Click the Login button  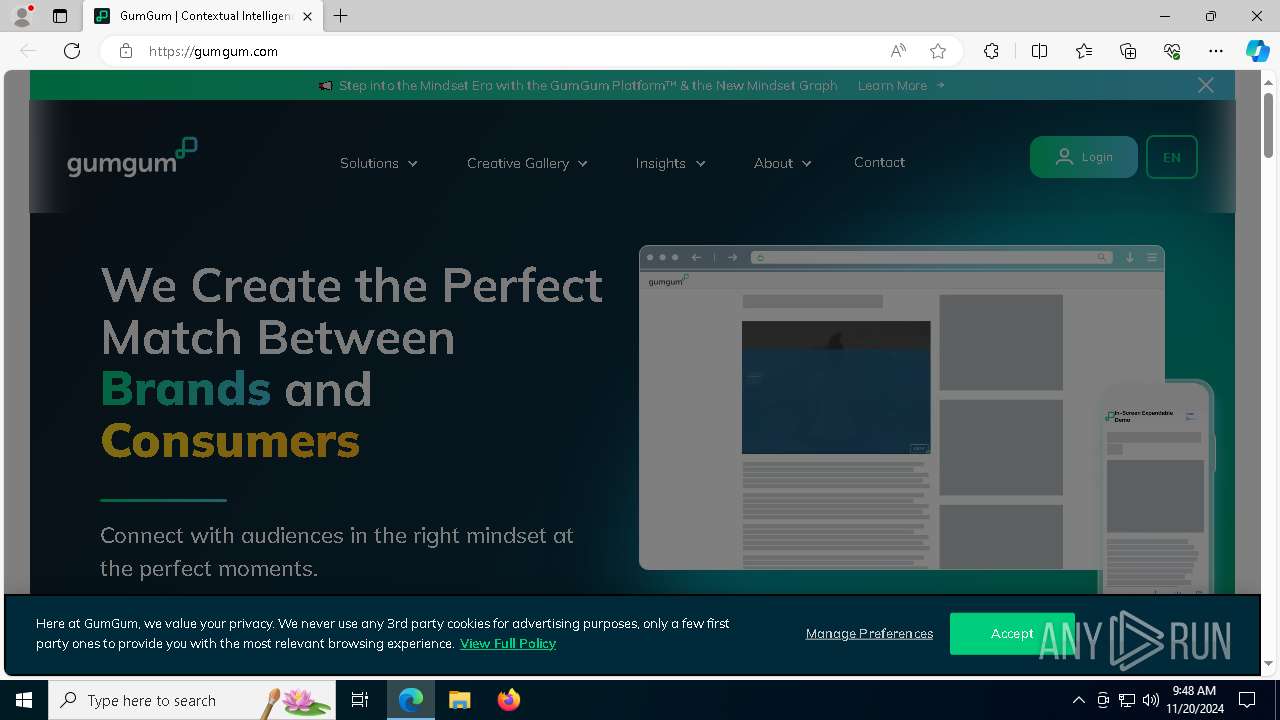[1084, 157]
